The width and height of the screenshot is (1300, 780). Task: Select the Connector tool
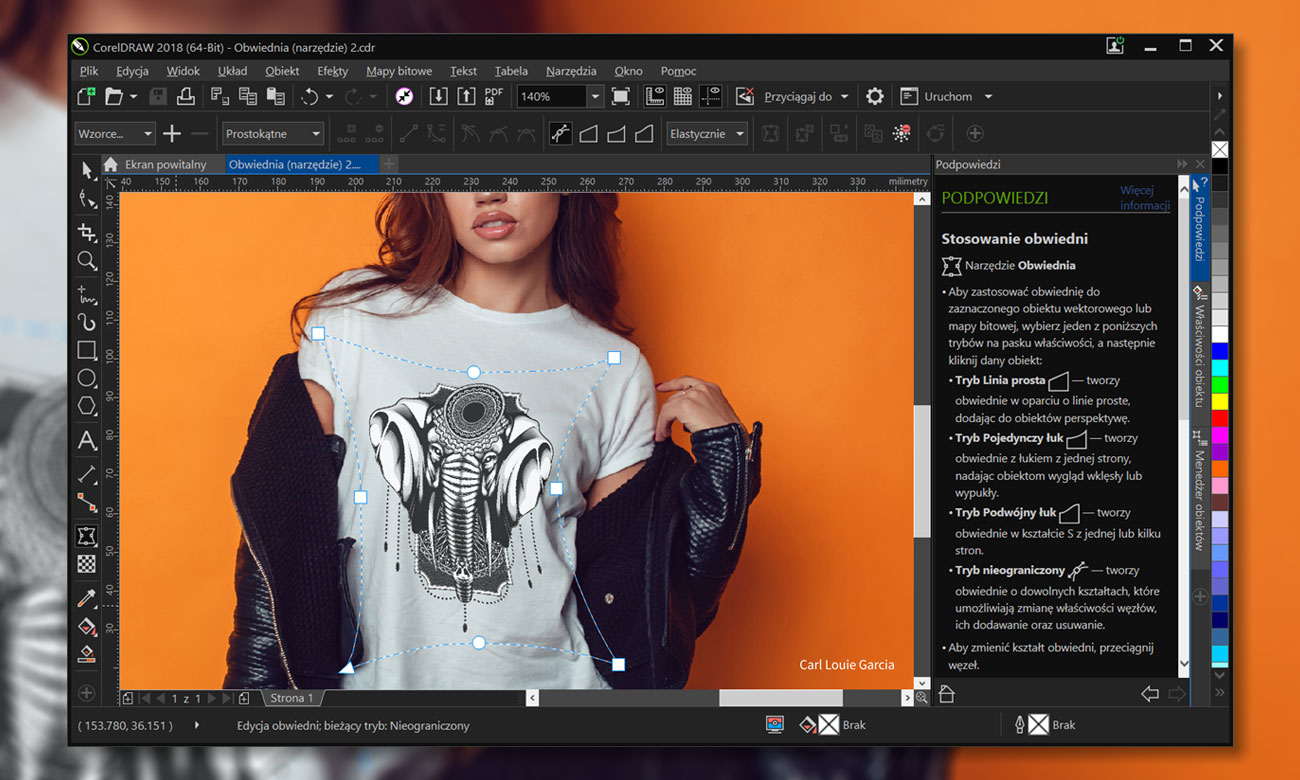pyautogui.click(x=87, y=502)
